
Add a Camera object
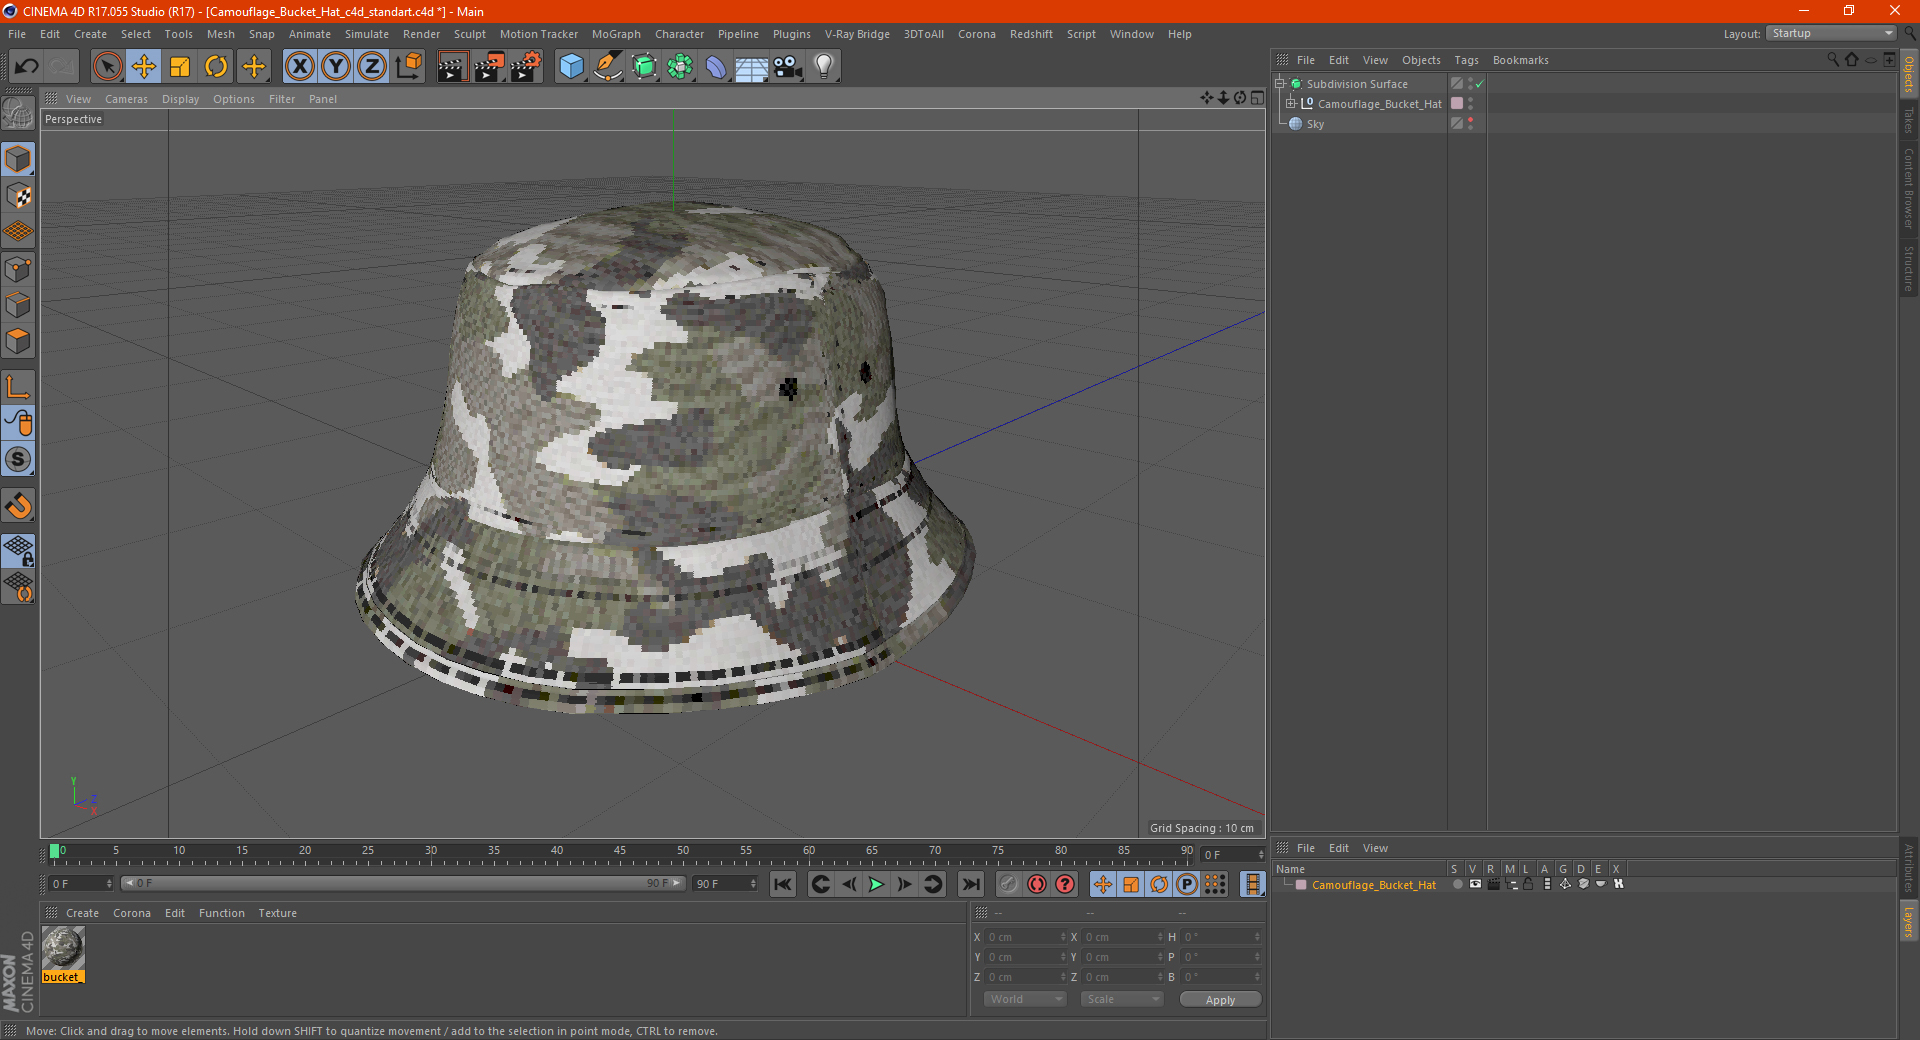pyautogui.click(x=787, y=67)
